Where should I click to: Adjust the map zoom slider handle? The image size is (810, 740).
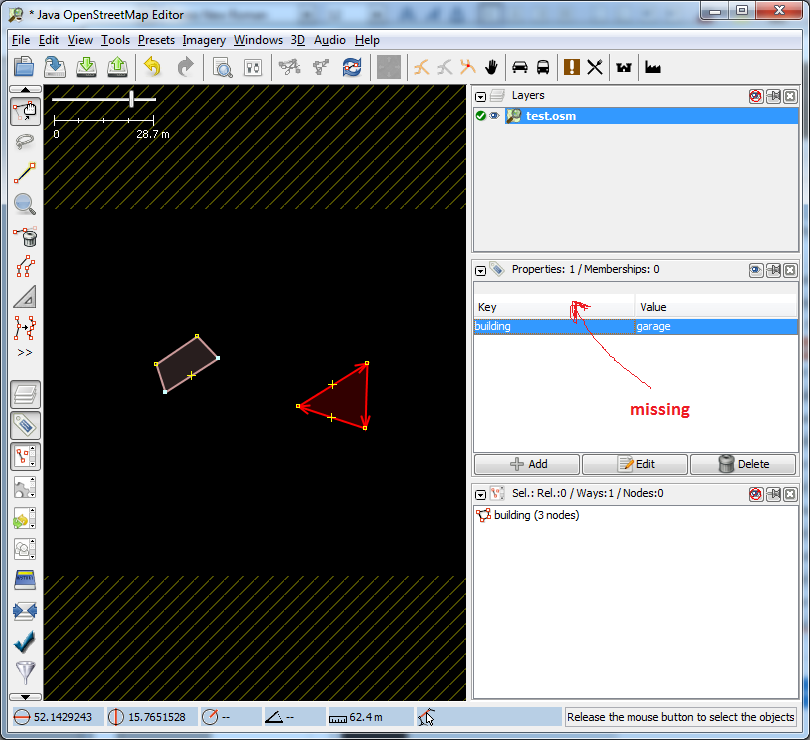[x=132, y=99]
